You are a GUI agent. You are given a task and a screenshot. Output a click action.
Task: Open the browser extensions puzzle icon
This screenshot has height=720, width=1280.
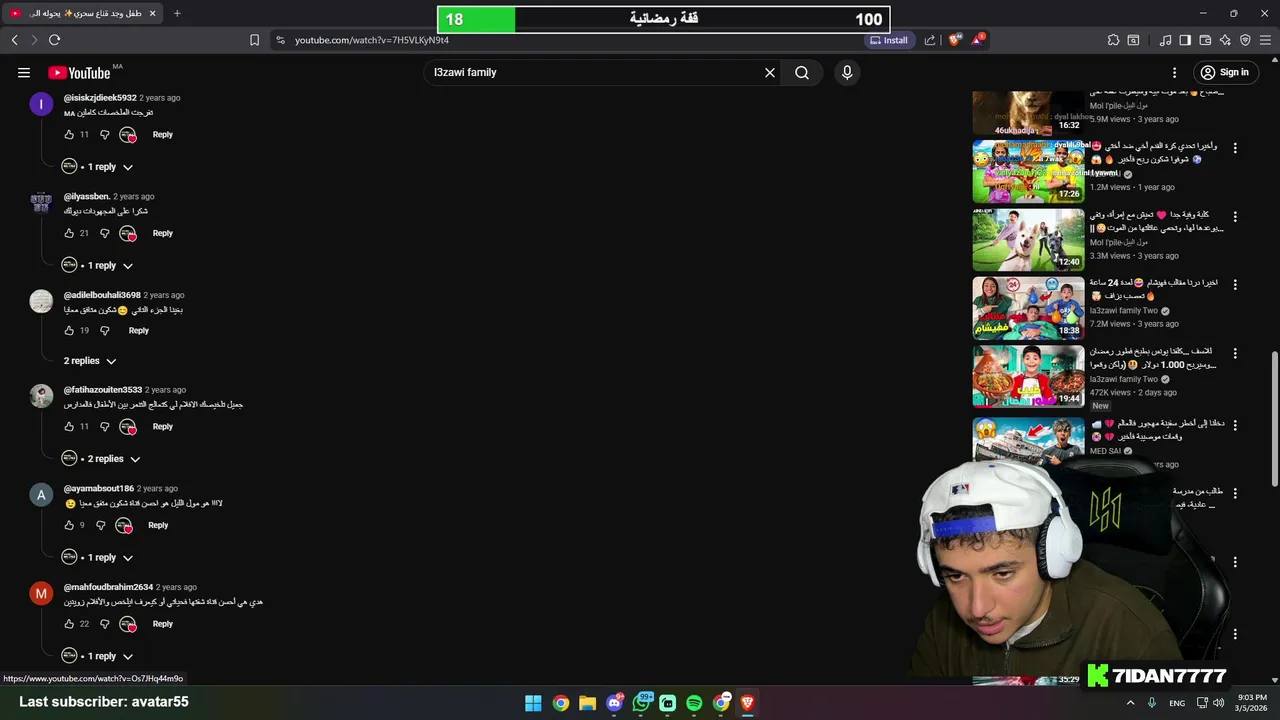click(1113, 40)
